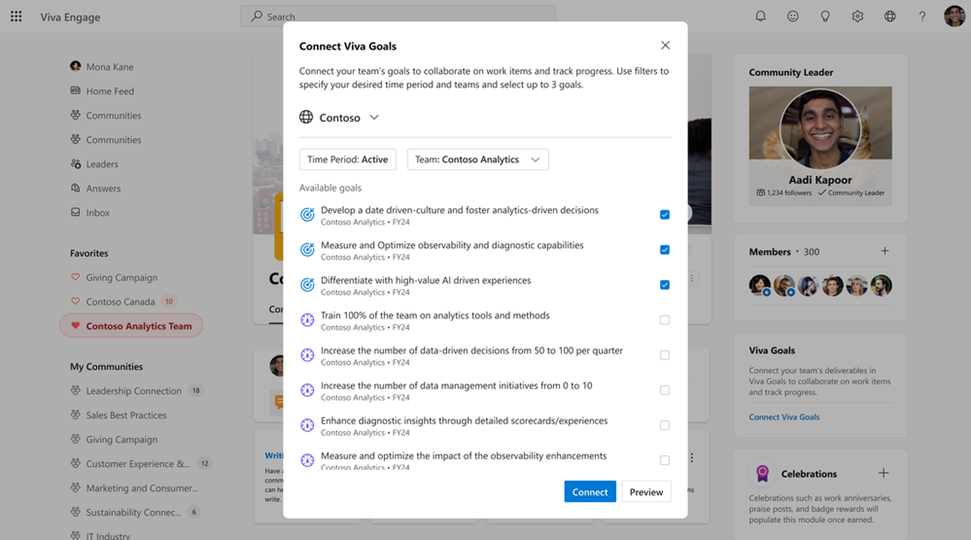Uncheck the 'Develop a date driven-culture' goal
Image resolution: width=971 pixels, height=540 pixels.
tap(665, 215)
